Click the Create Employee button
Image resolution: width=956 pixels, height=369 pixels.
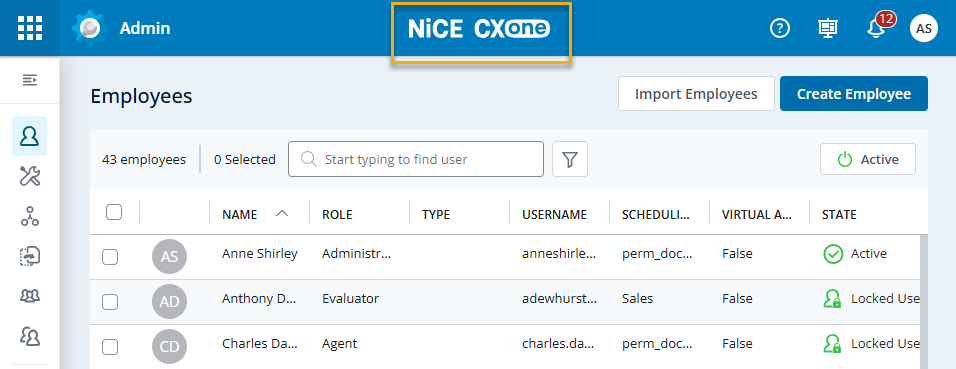tap(854, 94)
